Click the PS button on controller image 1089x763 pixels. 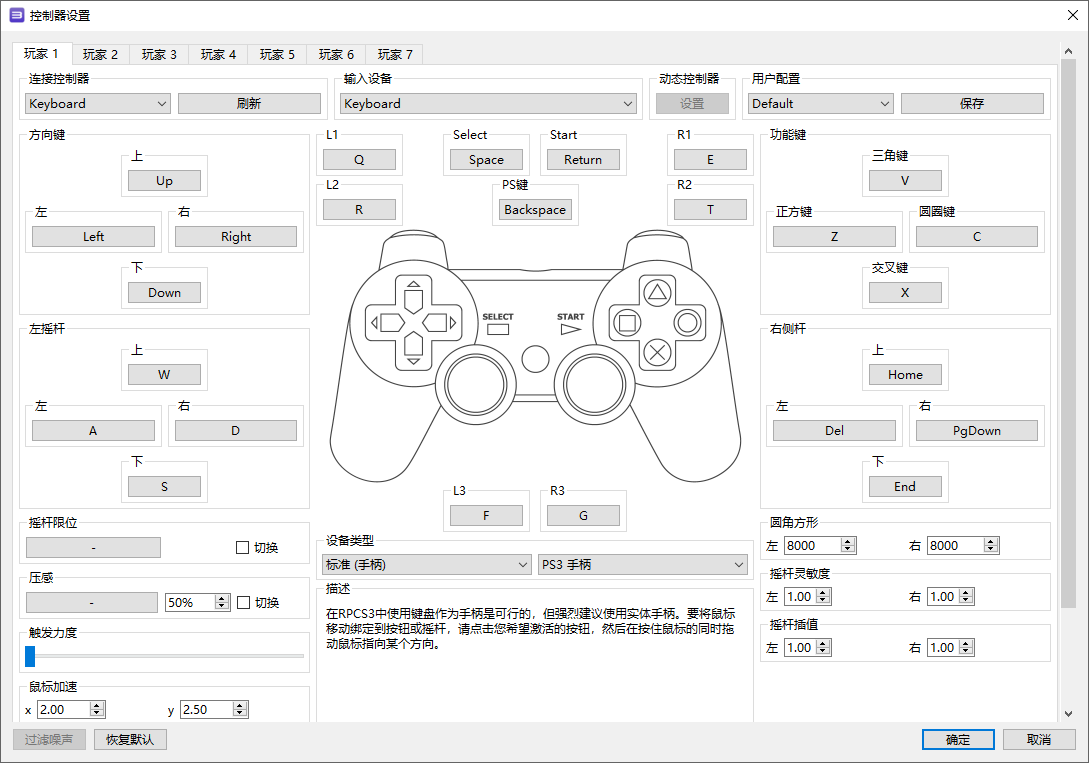[535, 359]
